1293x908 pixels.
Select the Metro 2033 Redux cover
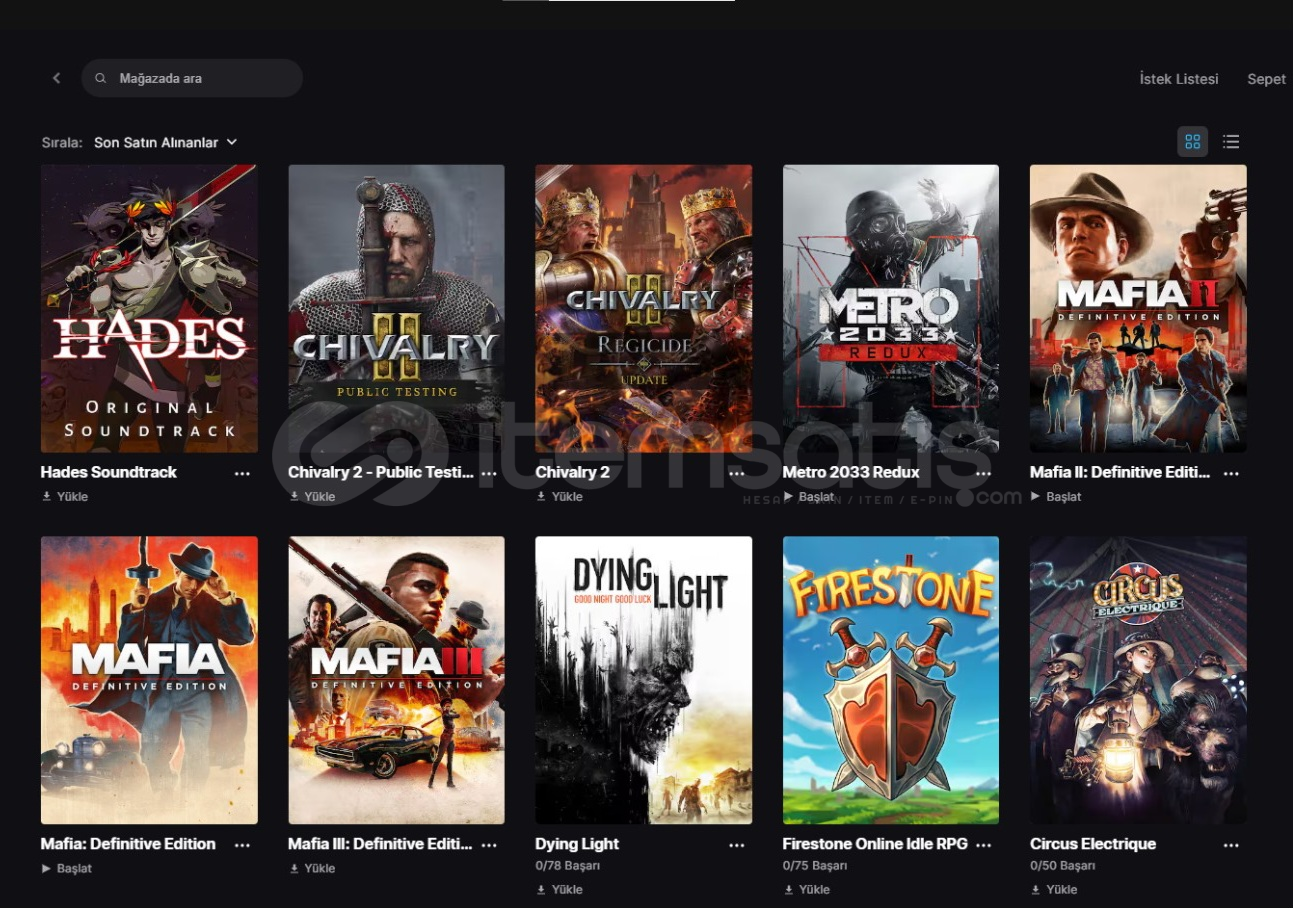pos(891,309)
